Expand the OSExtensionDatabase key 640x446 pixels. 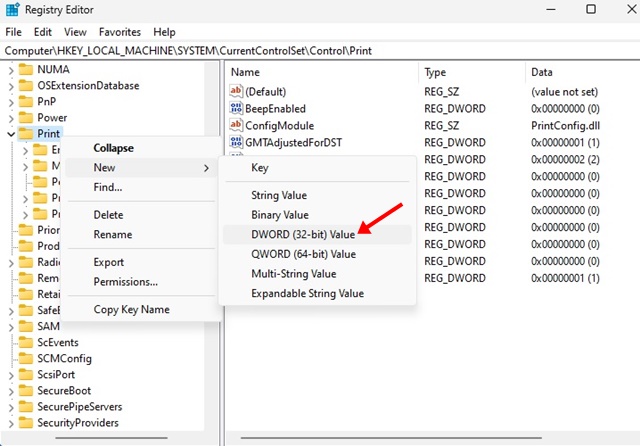[x=11, y=87]
